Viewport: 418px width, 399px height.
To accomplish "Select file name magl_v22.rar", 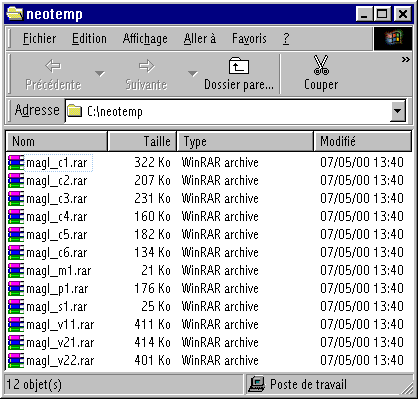I will (60, 361).
